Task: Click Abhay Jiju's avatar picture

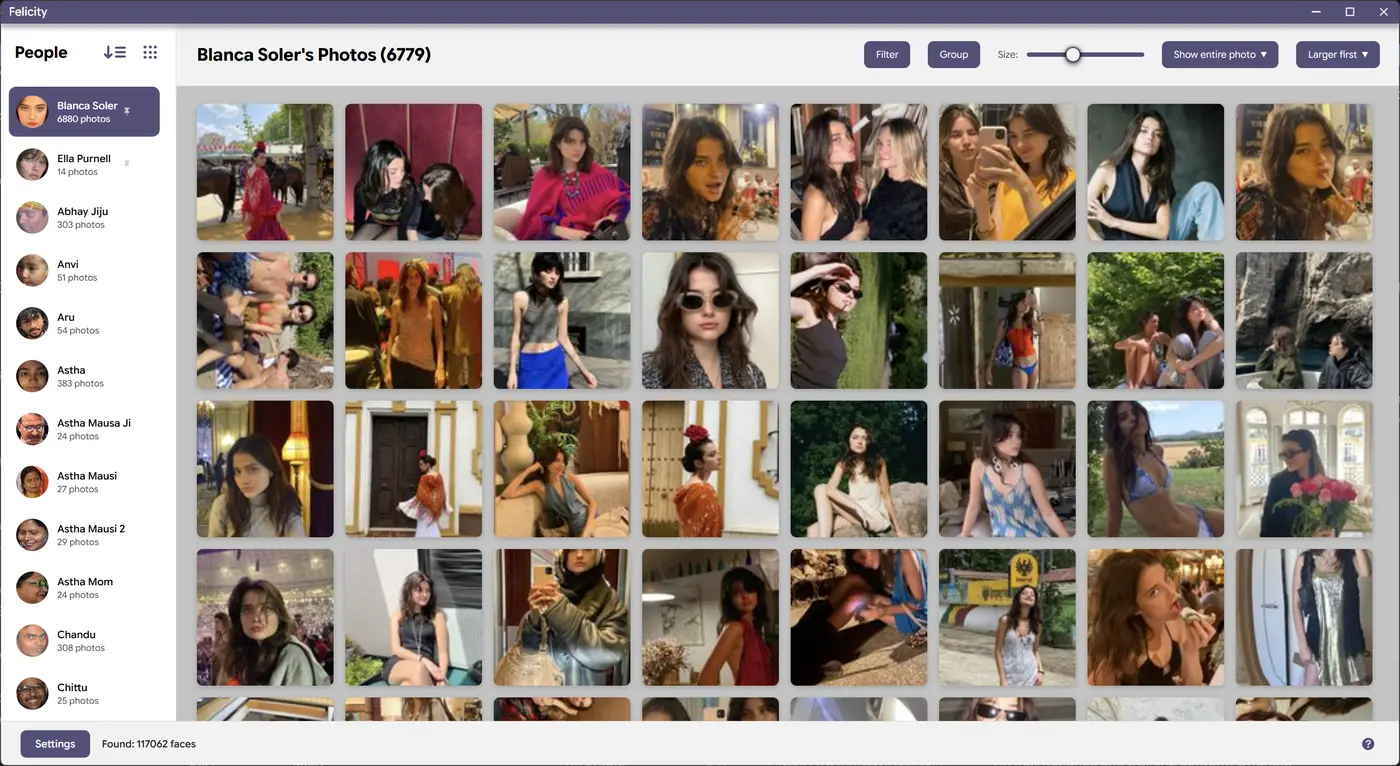Action: (33, 218)
